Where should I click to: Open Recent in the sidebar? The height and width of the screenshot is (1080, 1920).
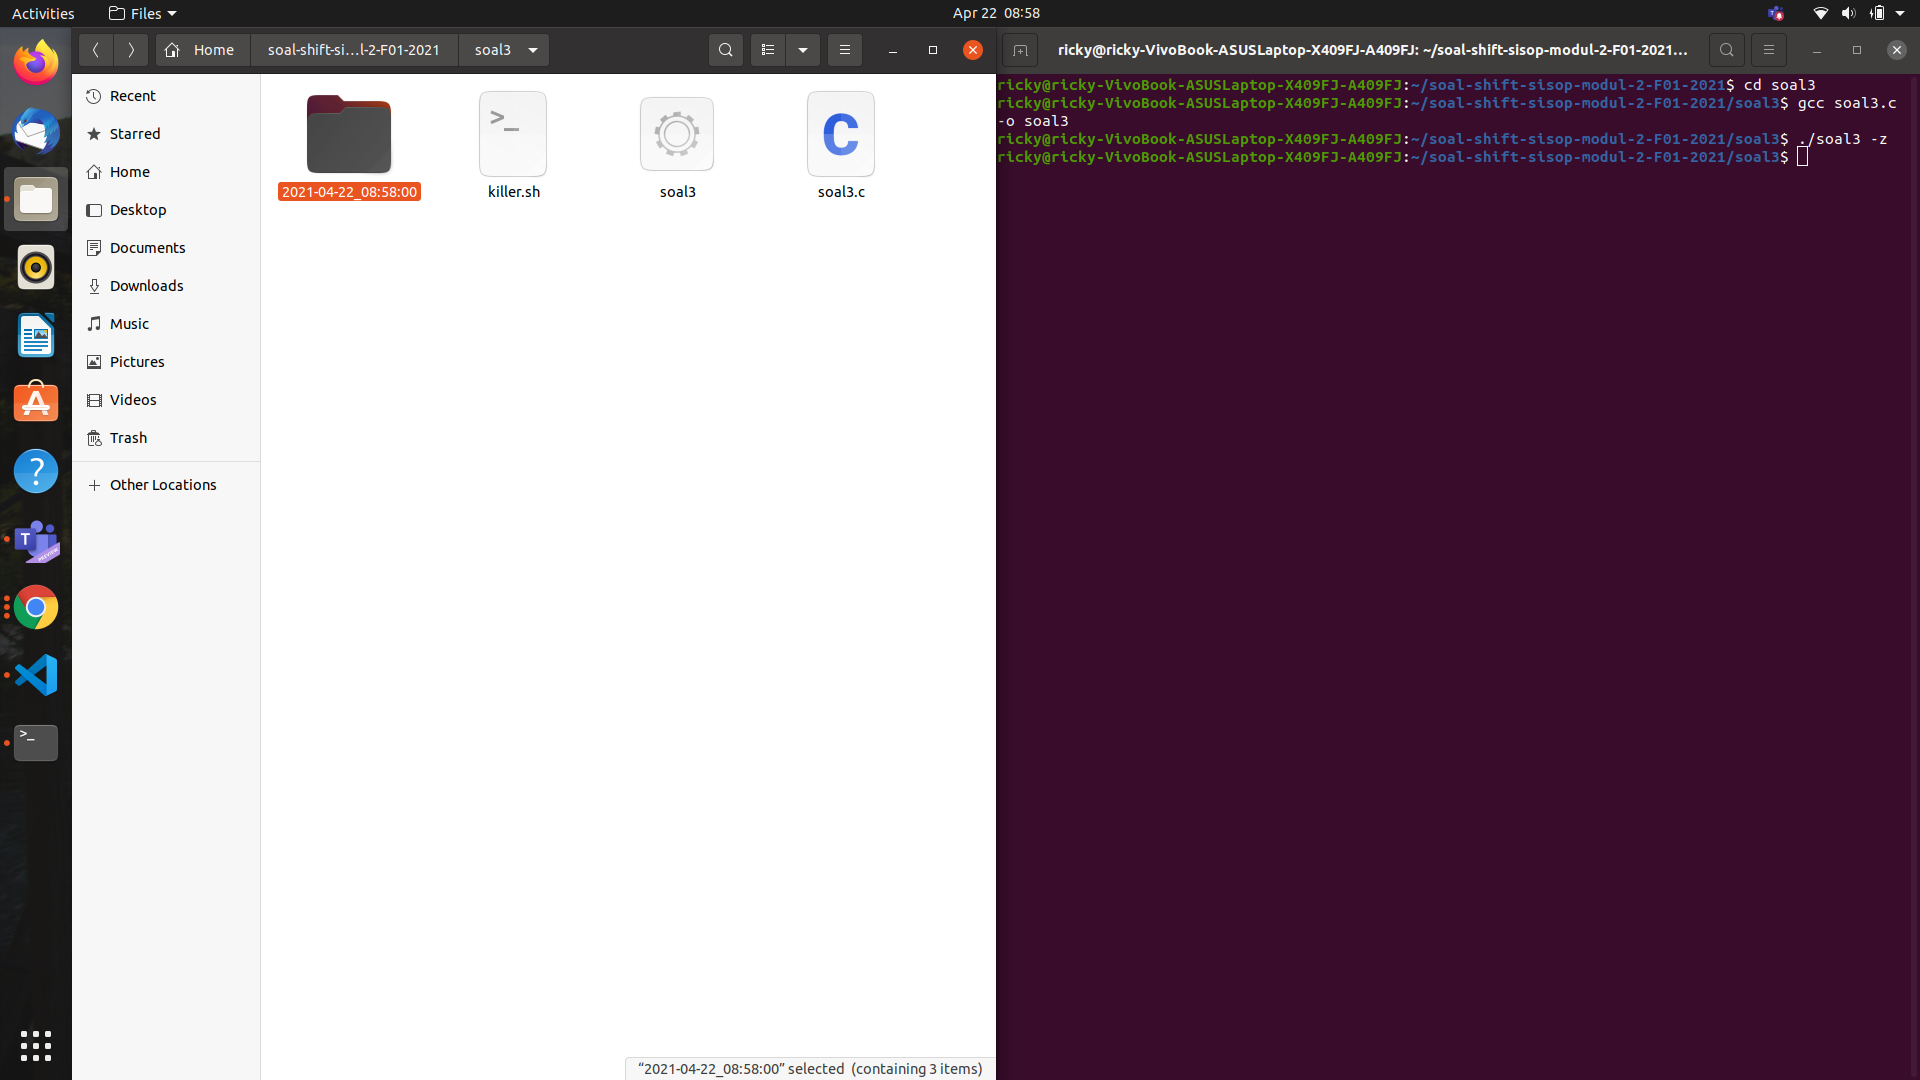pyautogui.click(x=166, y=96)
